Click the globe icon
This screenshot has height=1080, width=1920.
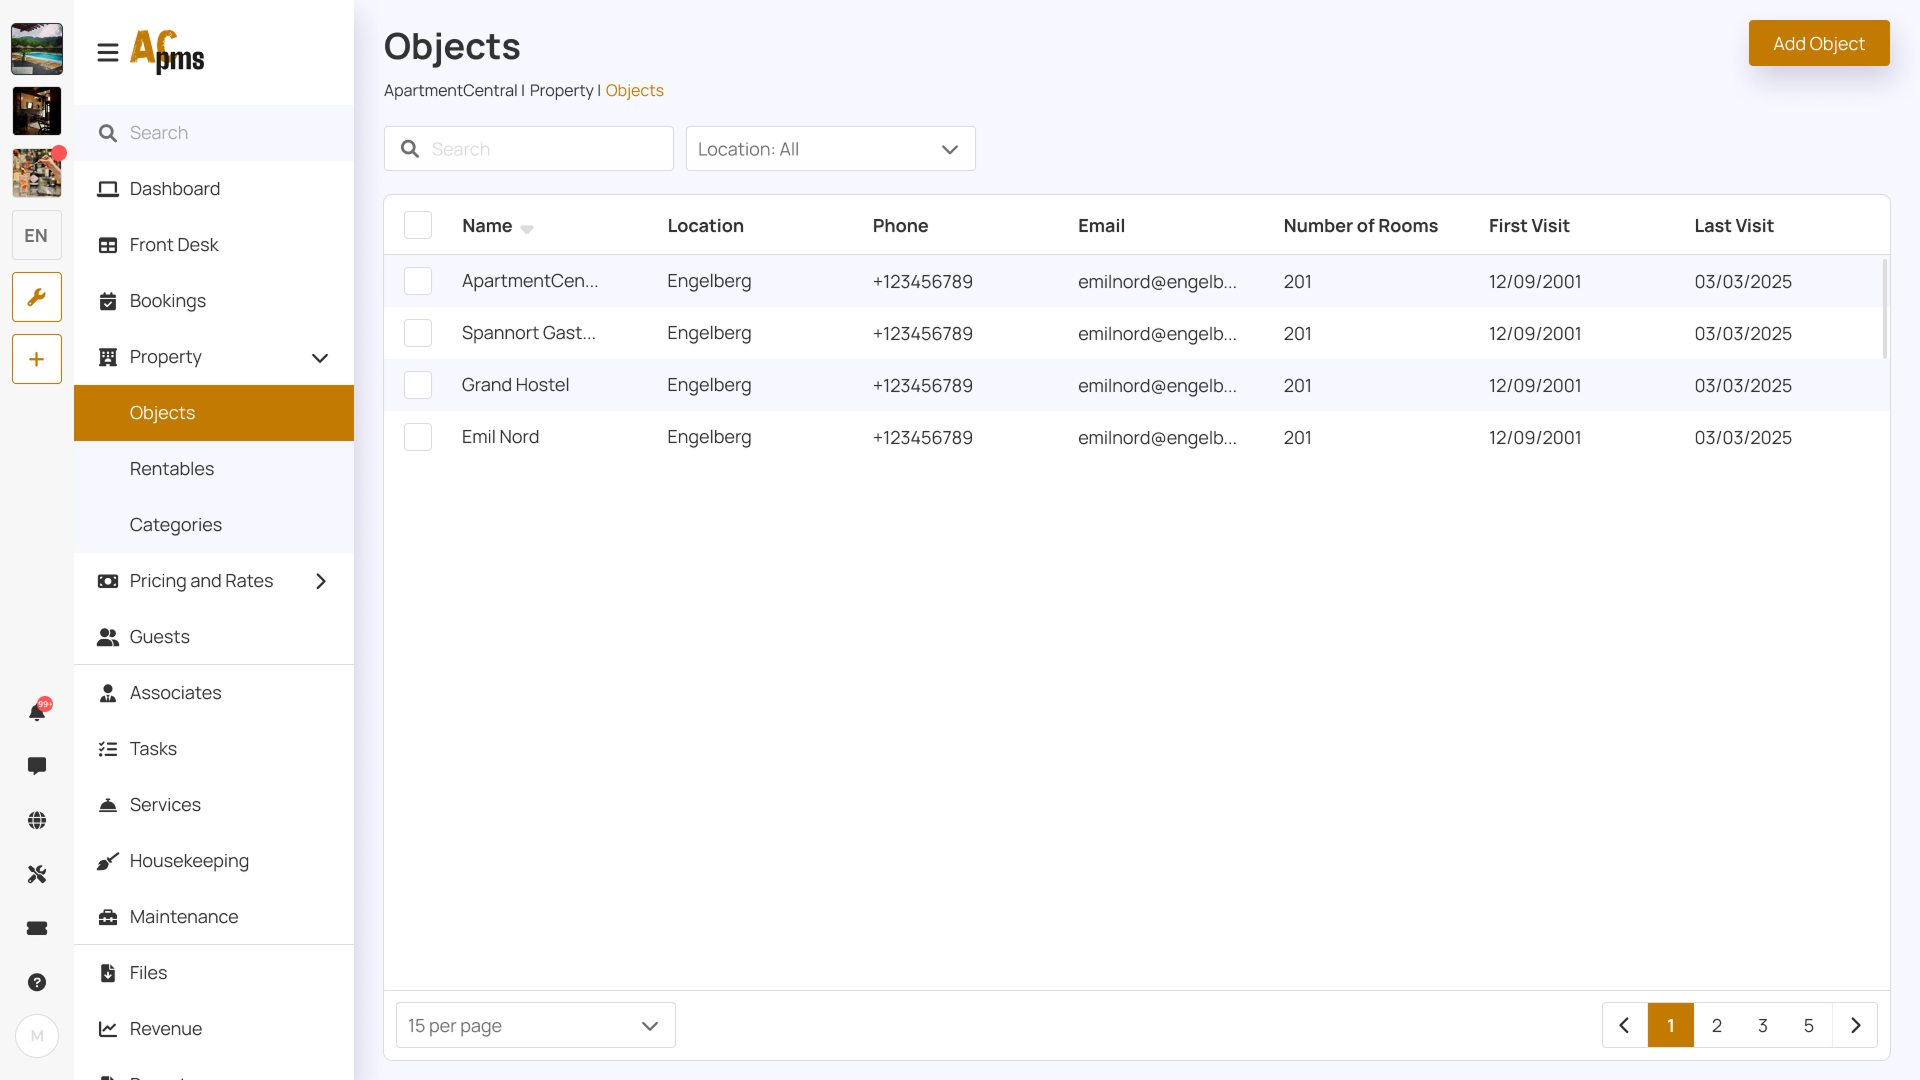(x=37, y=820)
